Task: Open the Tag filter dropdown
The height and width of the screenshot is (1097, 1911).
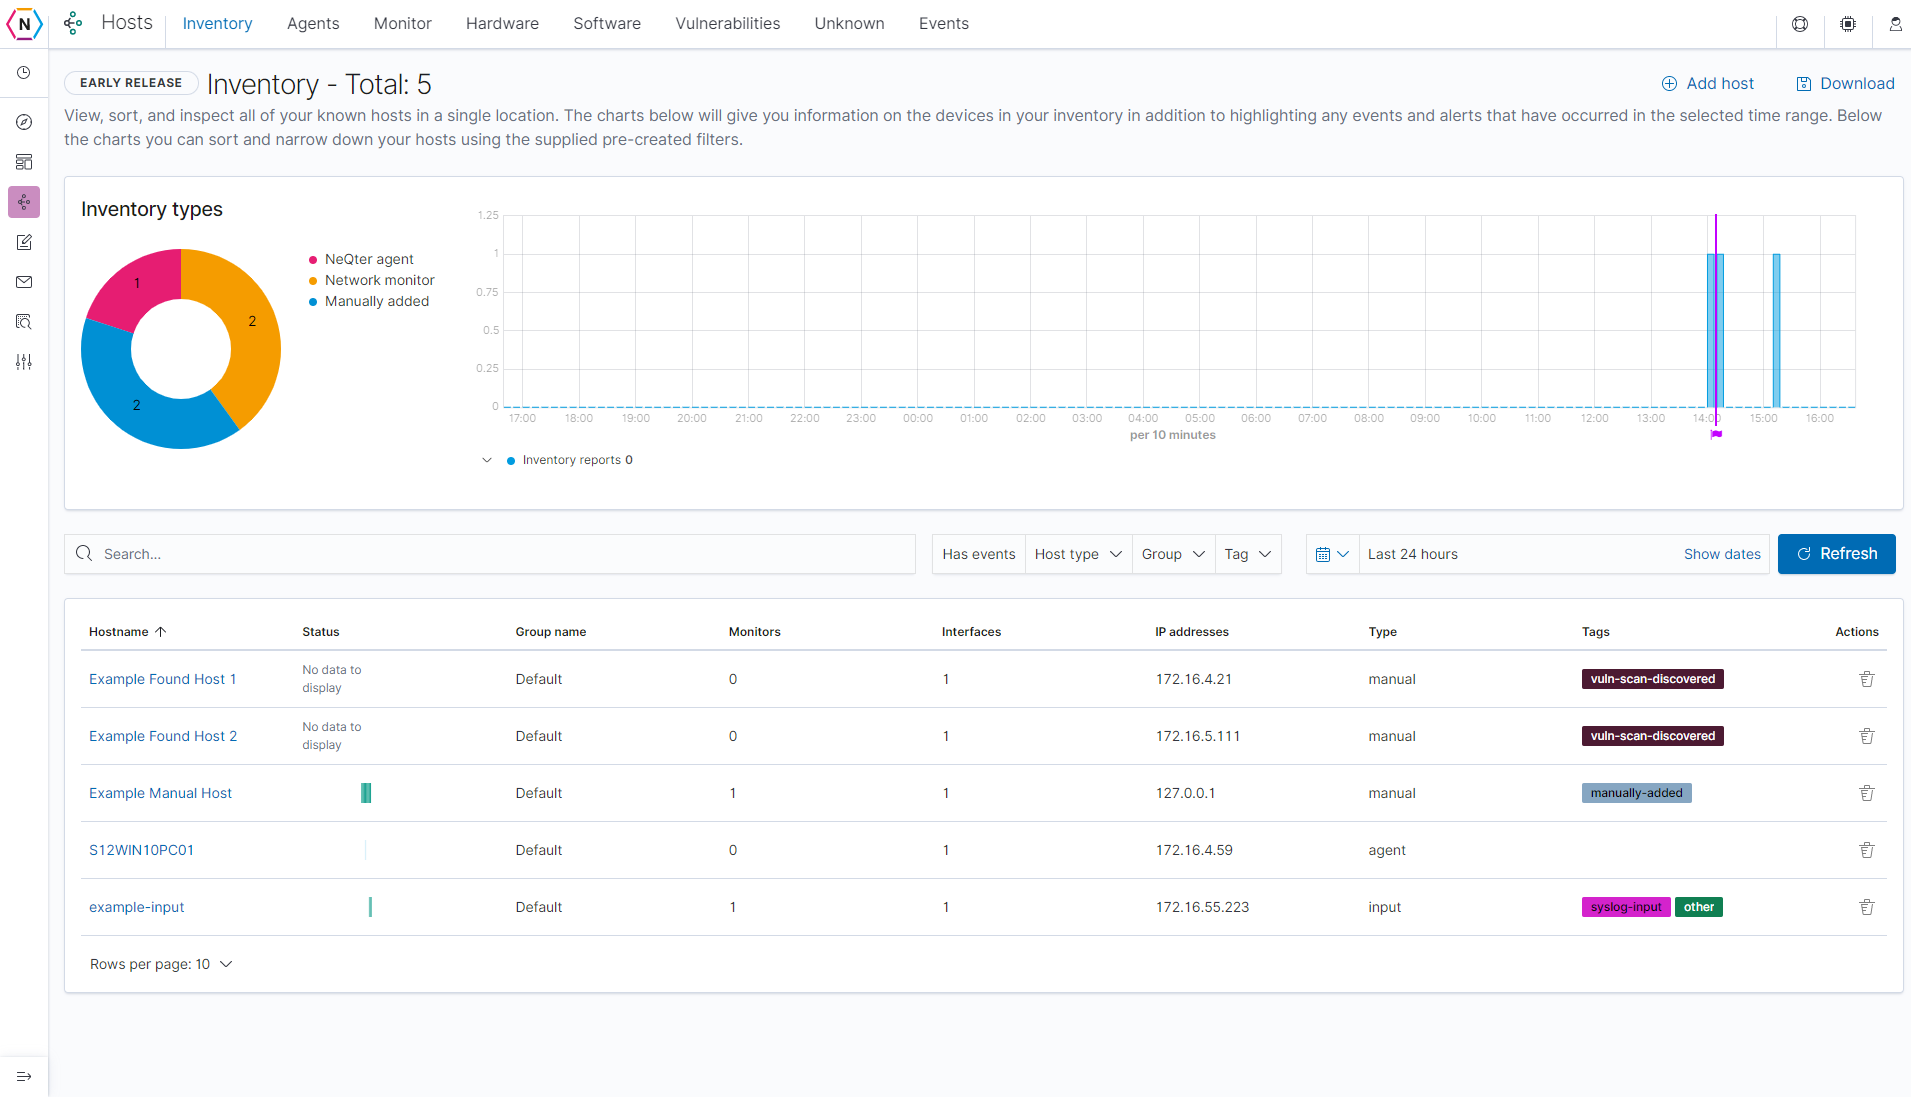Action: pos(1248,554)
